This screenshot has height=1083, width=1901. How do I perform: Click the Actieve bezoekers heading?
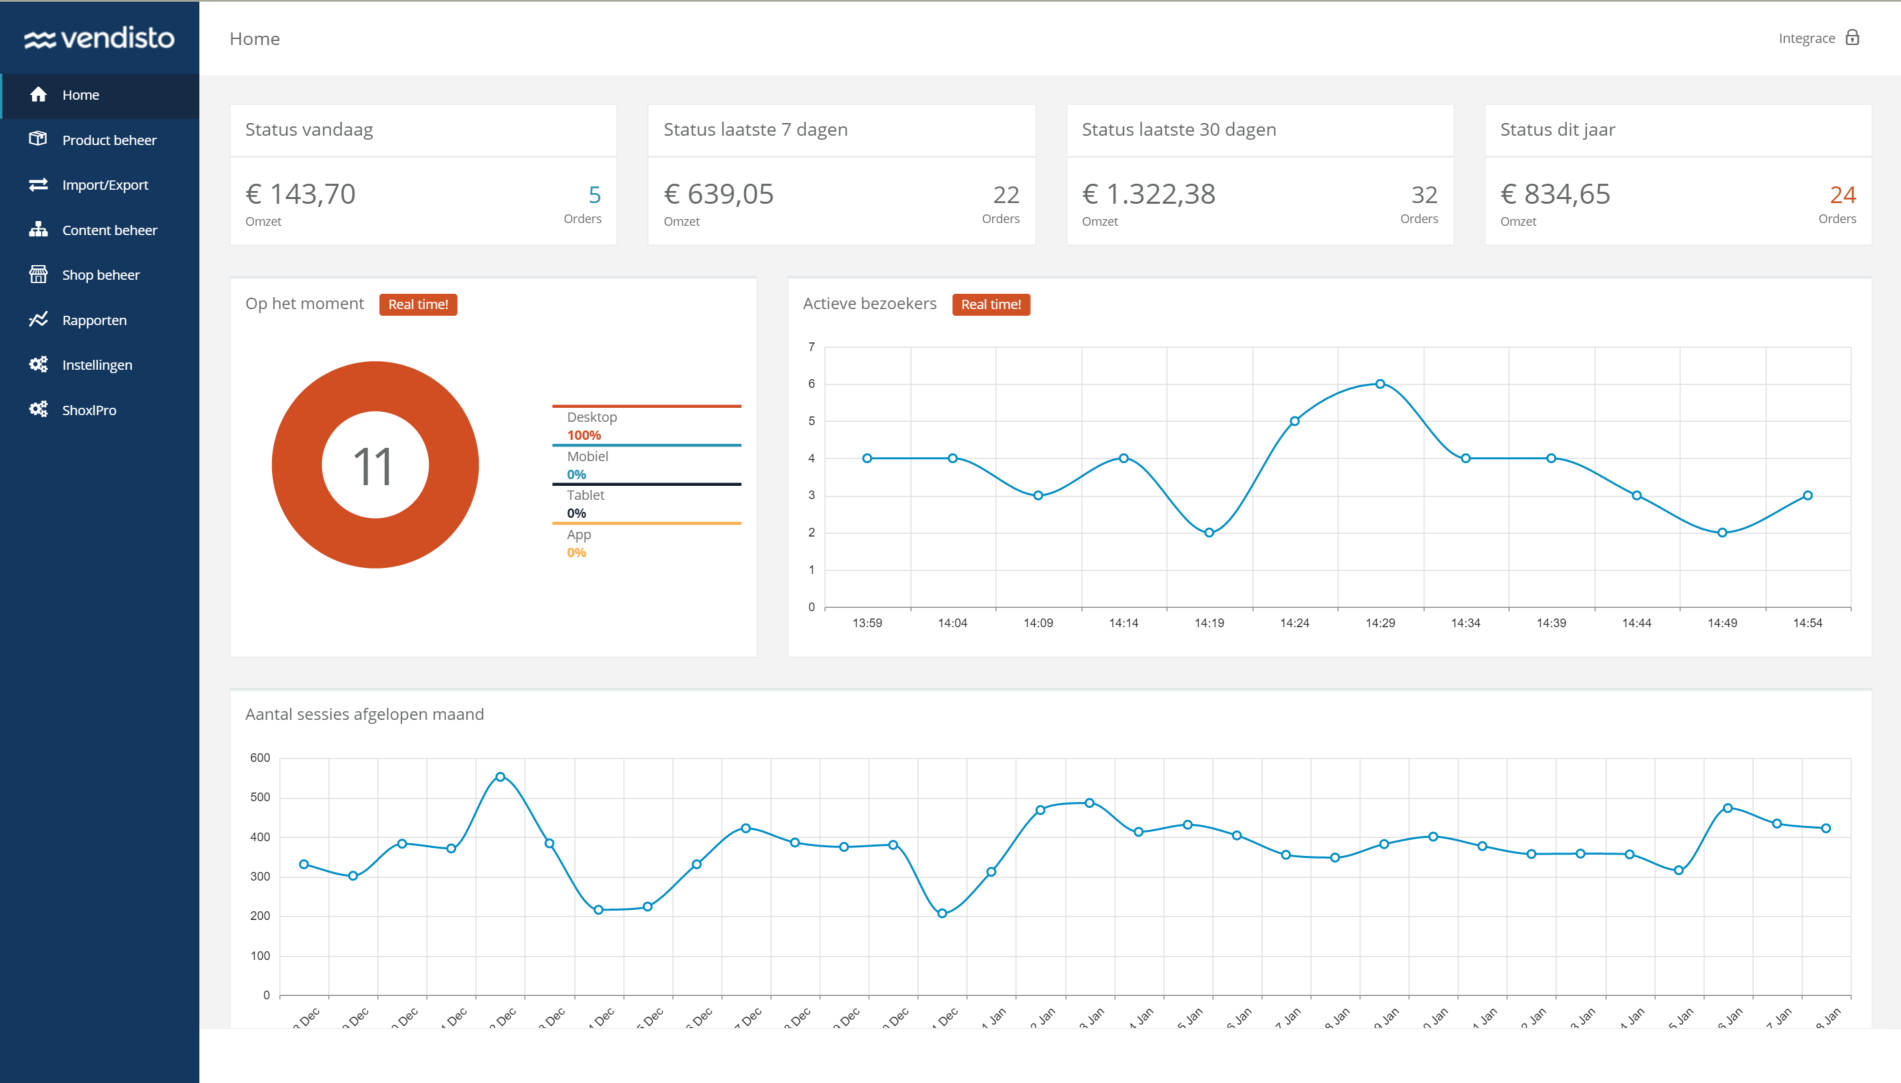click(870, 303)
